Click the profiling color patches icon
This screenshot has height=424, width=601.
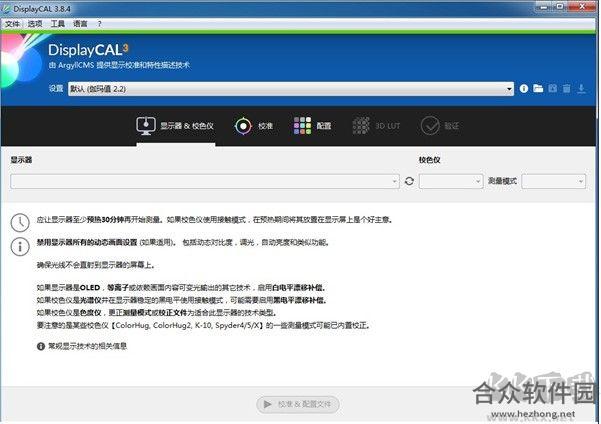pos(302,126)
